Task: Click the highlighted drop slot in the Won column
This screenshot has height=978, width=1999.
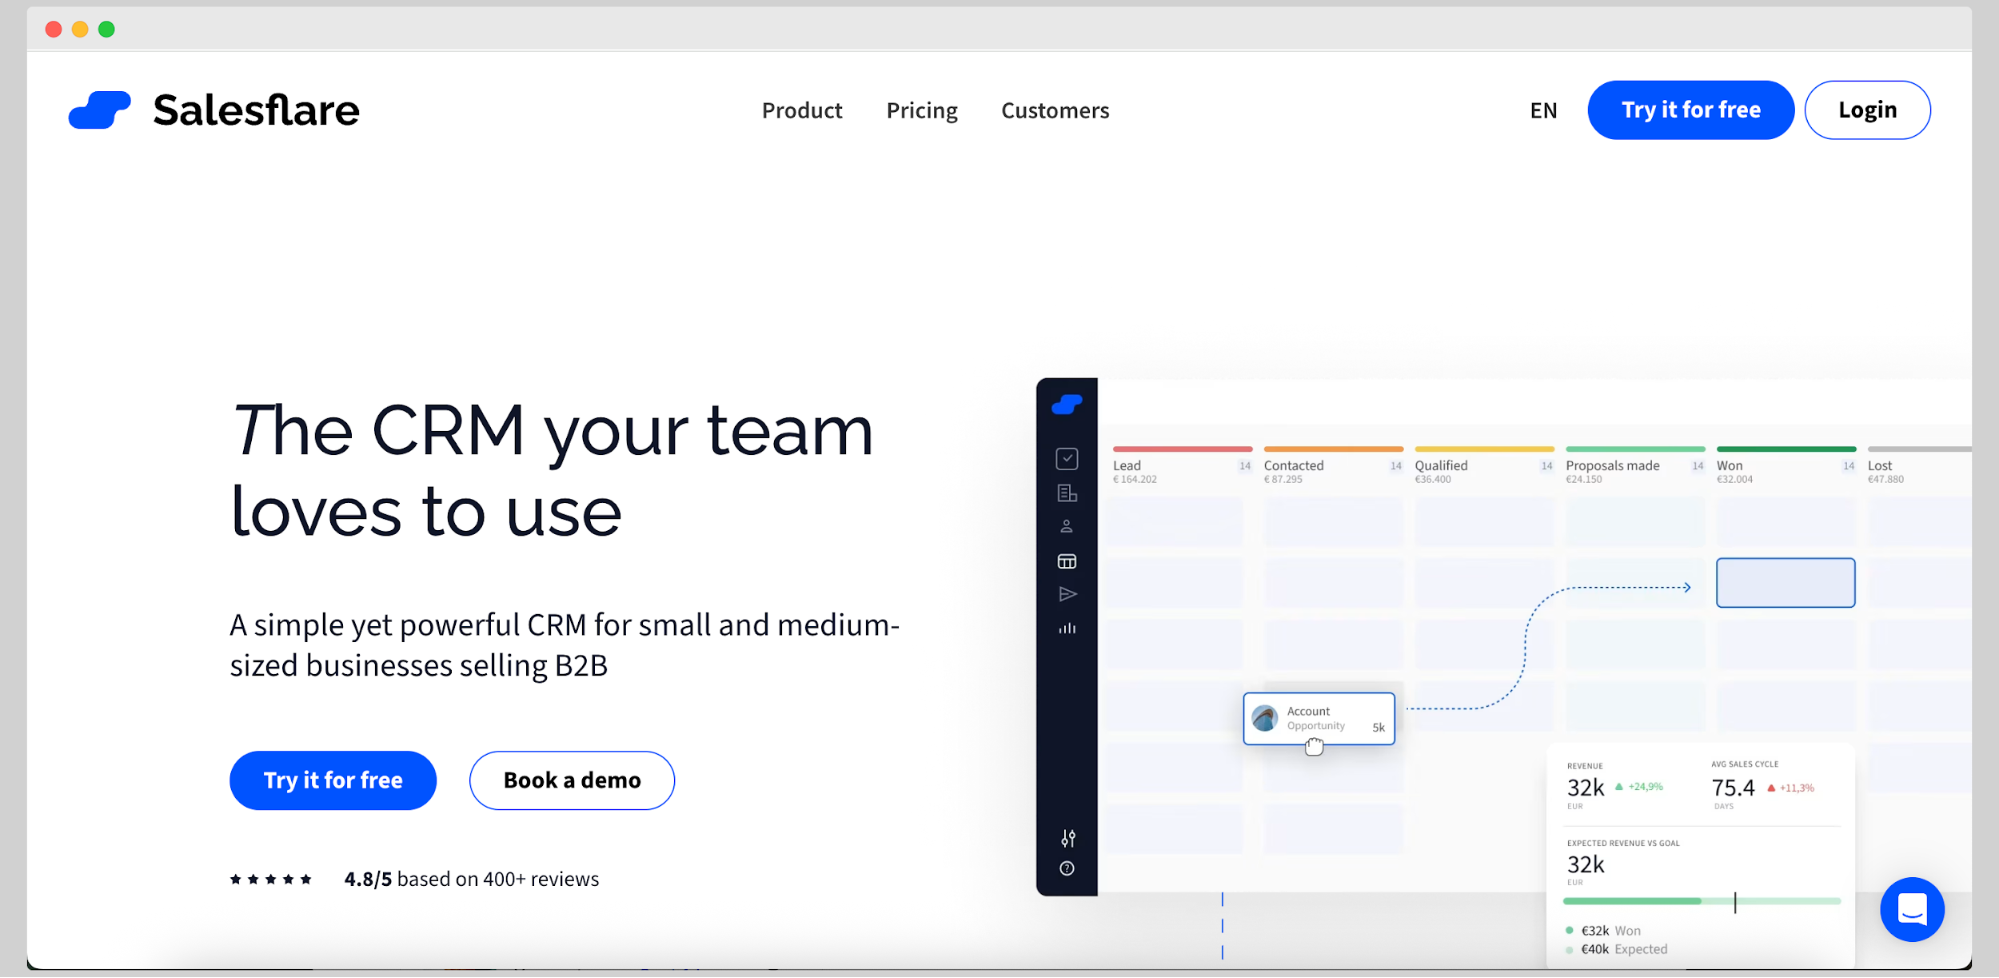Action: tap(1785, 583)
